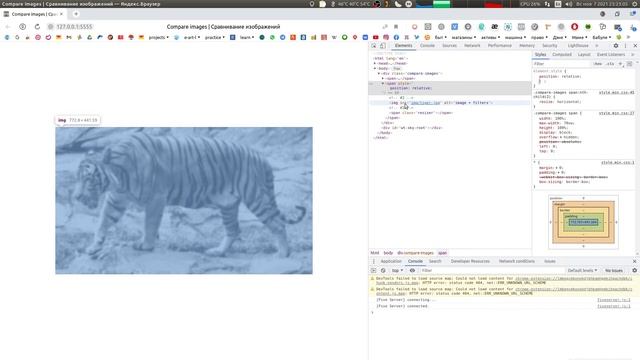Open the style.min.css link beside the compare-images span rule
This screenshot has width=640, height=360.
[x=616, y=113]
